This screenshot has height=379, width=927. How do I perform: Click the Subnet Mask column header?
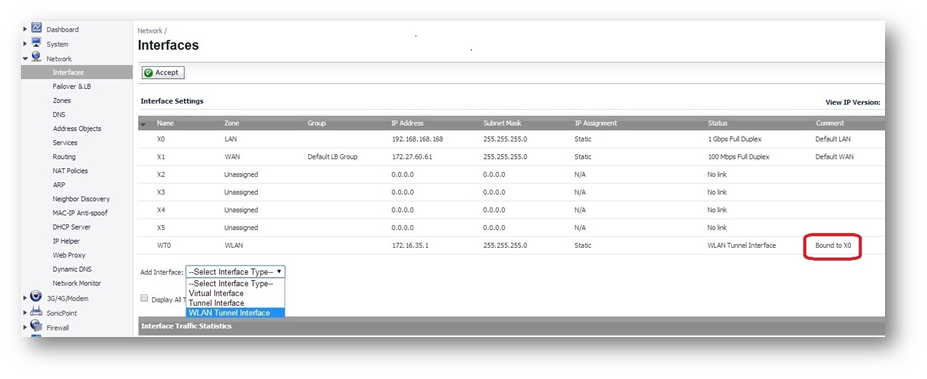pos(502,124)
